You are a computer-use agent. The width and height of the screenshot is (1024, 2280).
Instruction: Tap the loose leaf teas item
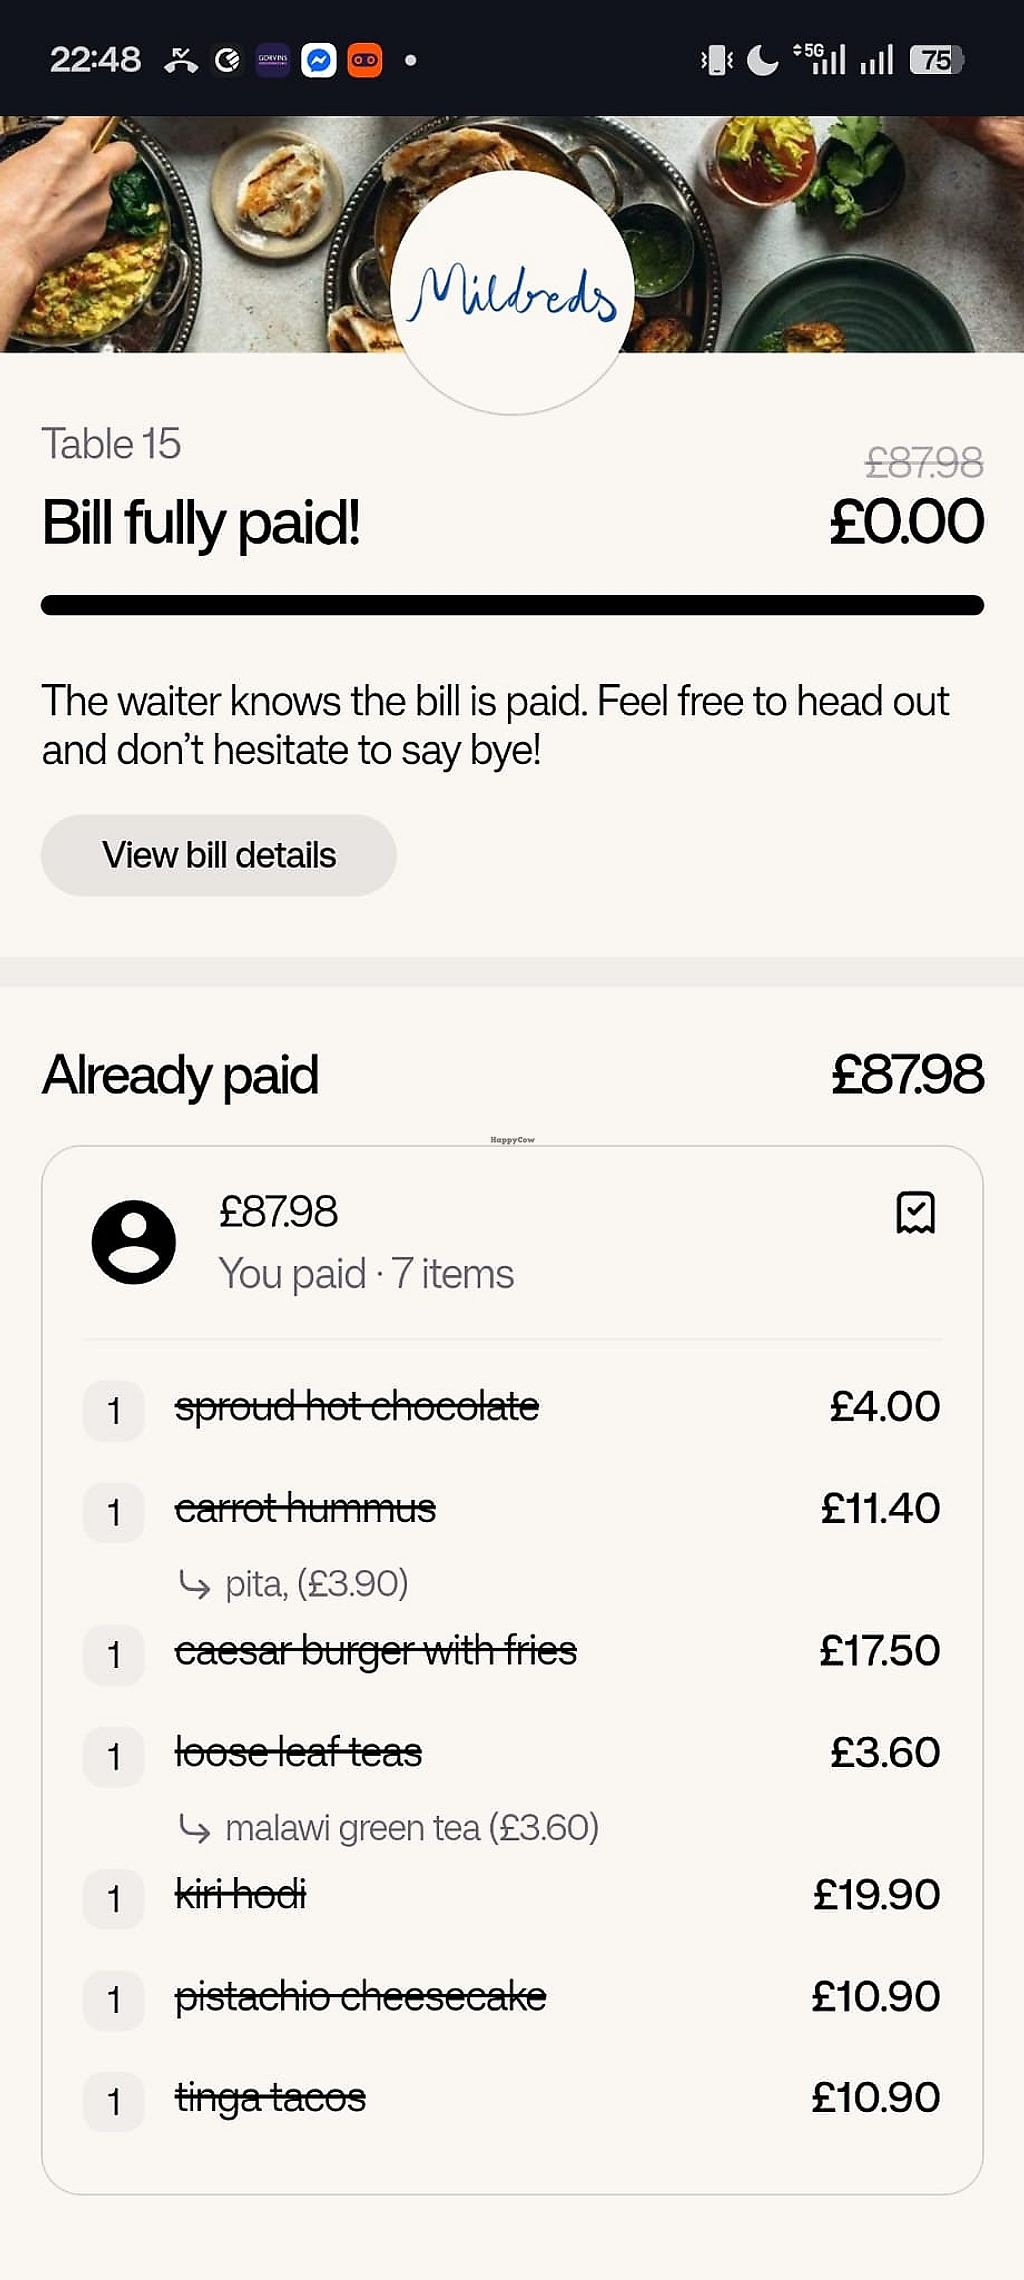[x=298, y=1753]
